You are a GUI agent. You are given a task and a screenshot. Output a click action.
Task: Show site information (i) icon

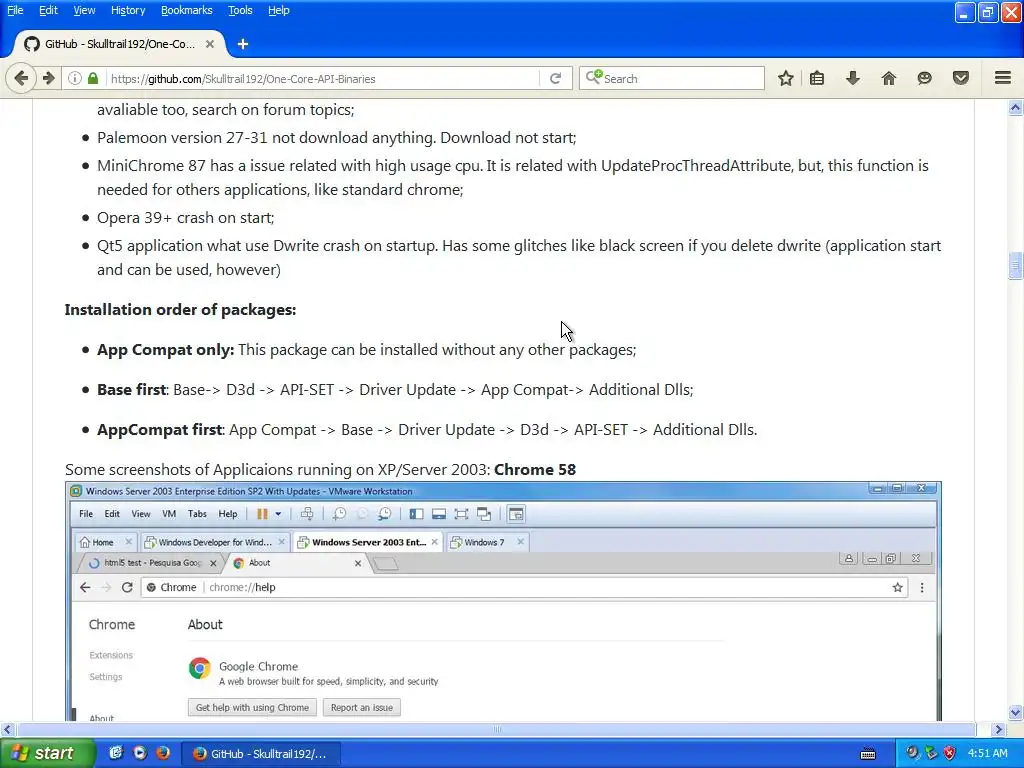(x=74, y=78)
